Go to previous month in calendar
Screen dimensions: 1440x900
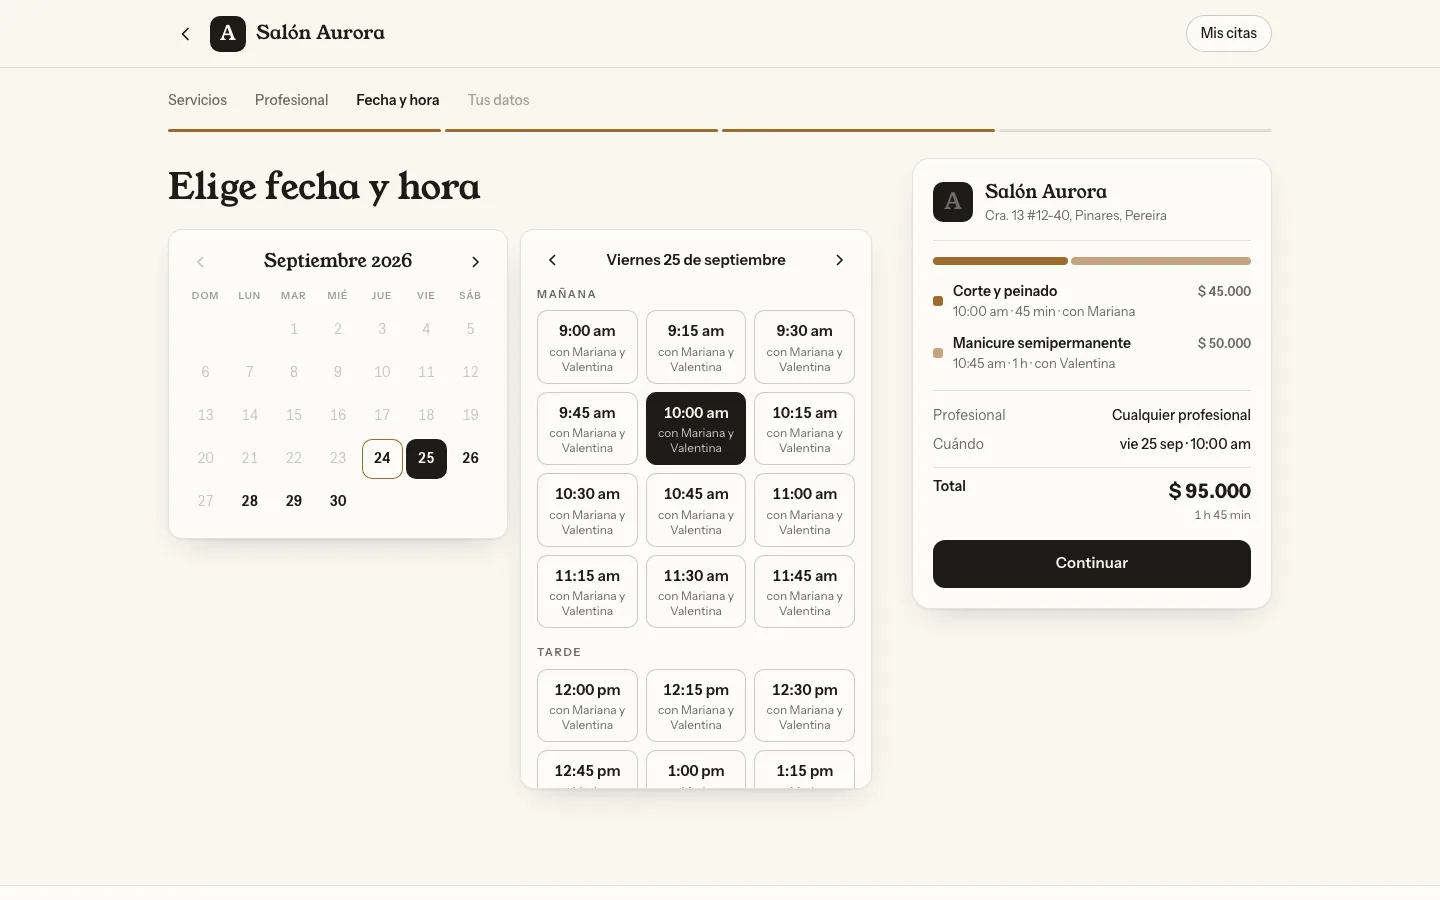tap(200, 262)
